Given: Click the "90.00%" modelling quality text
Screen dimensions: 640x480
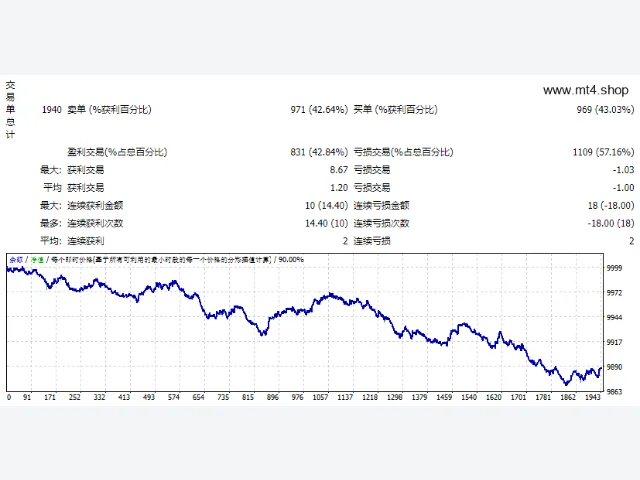Looking at the screenshot, I should pyautogui.click(x=291, y=260).
